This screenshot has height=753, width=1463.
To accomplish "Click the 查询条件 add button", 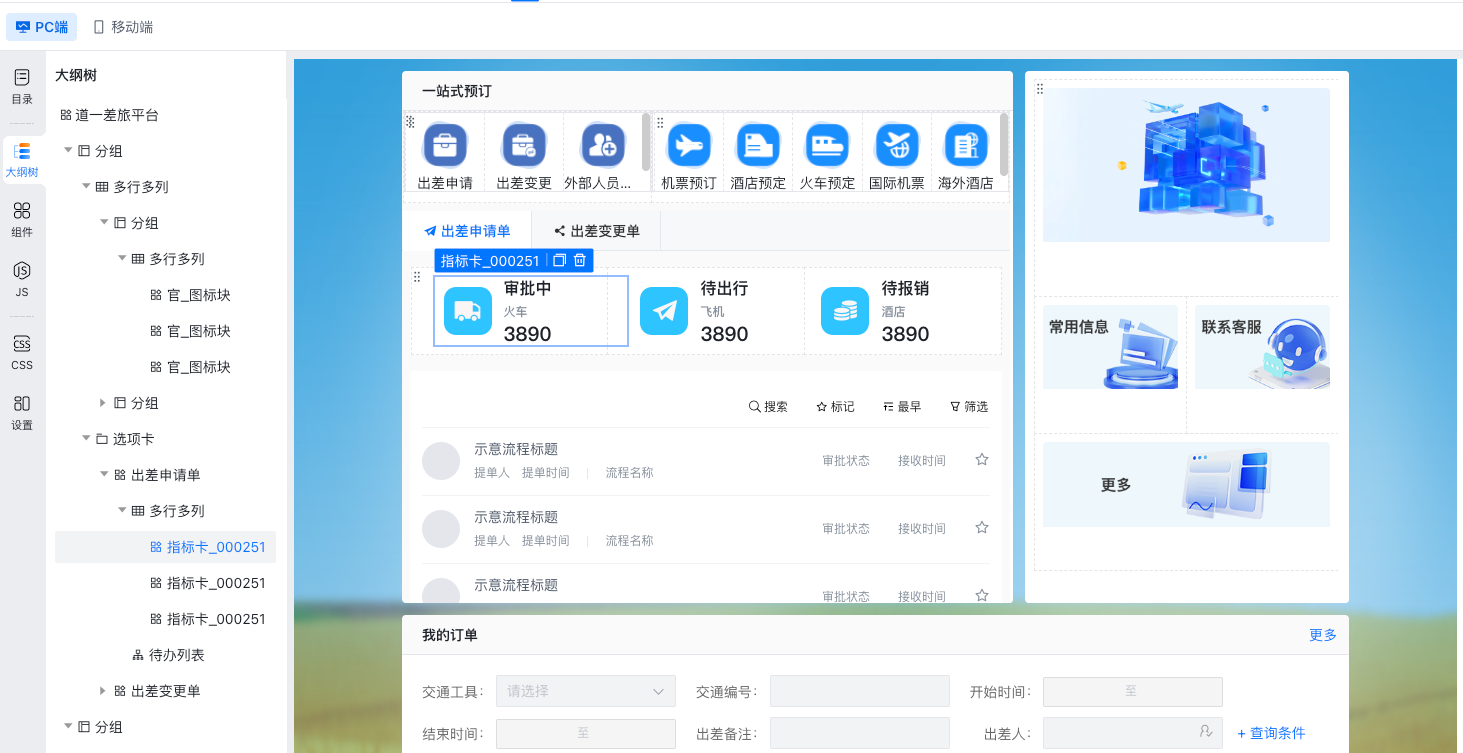I will (1271, 733).
